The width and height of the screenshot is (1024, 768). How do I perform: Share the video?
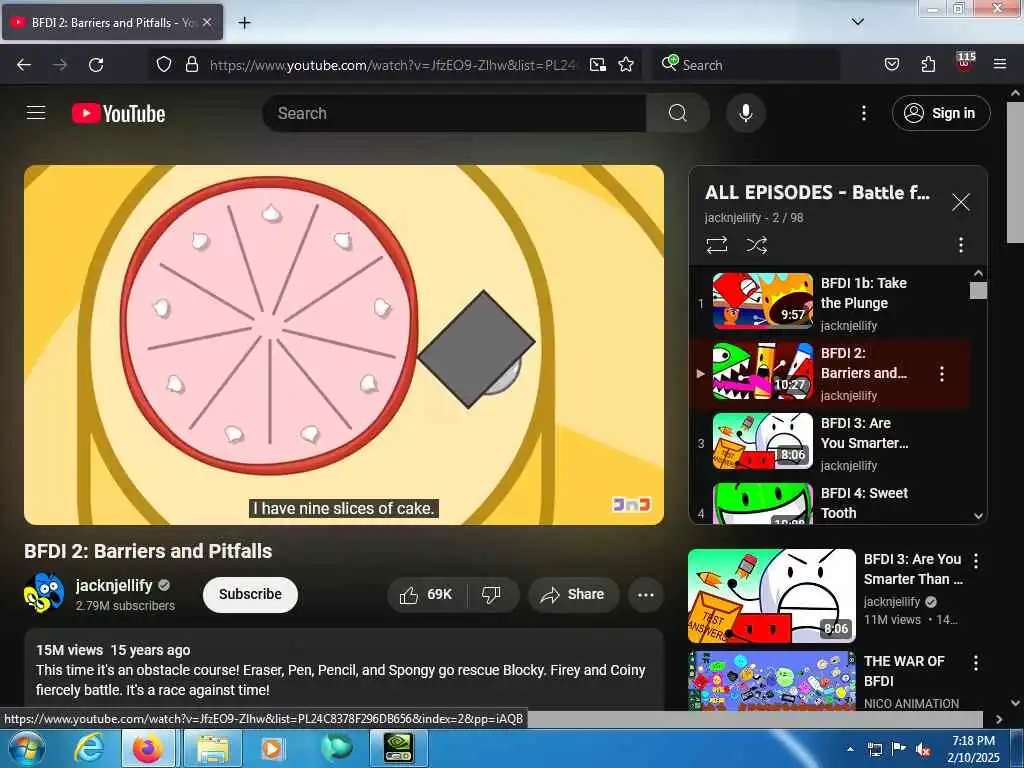point(573,594)
